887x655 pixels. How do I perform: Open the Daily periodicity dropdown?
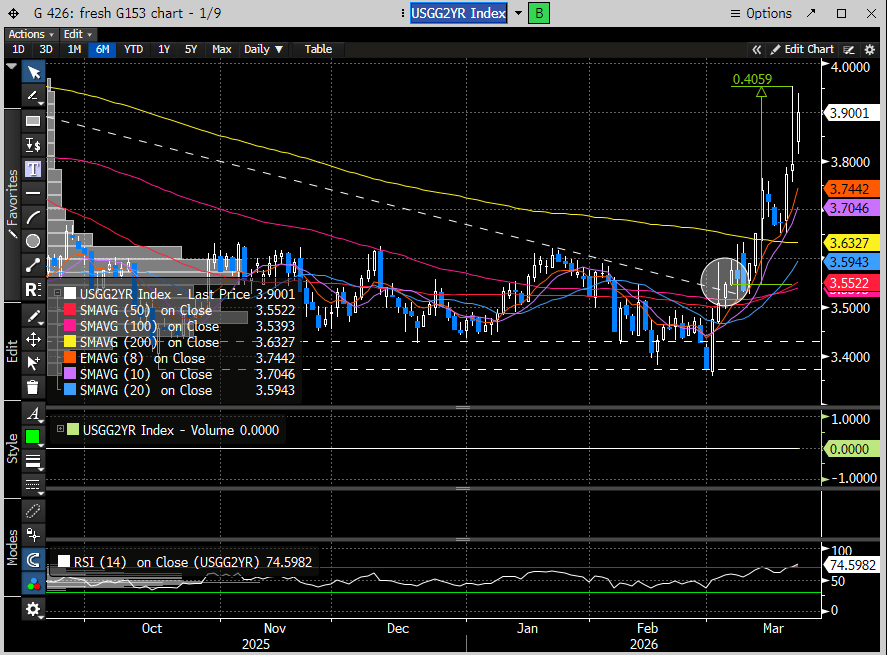(x=264, y=49)
